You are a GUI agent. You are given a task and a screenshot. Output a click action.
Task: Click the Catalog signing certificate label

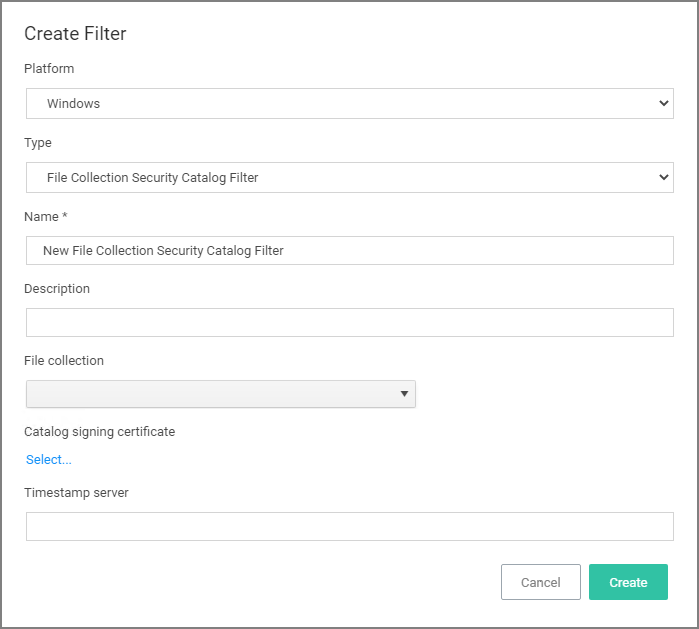pyautogui.click(x=99, y=432)
